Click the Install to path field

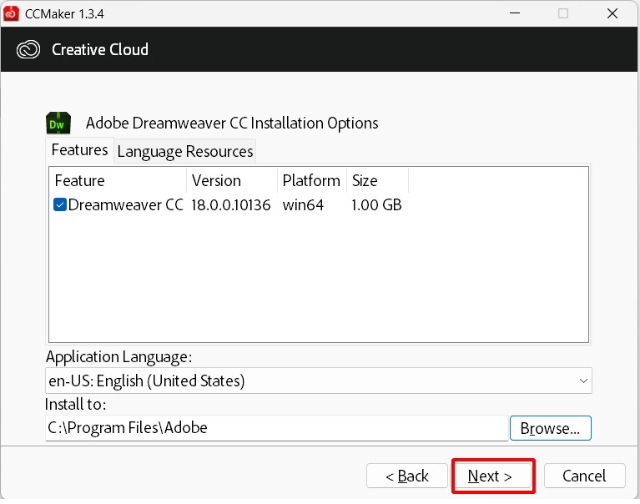[277, 428]
